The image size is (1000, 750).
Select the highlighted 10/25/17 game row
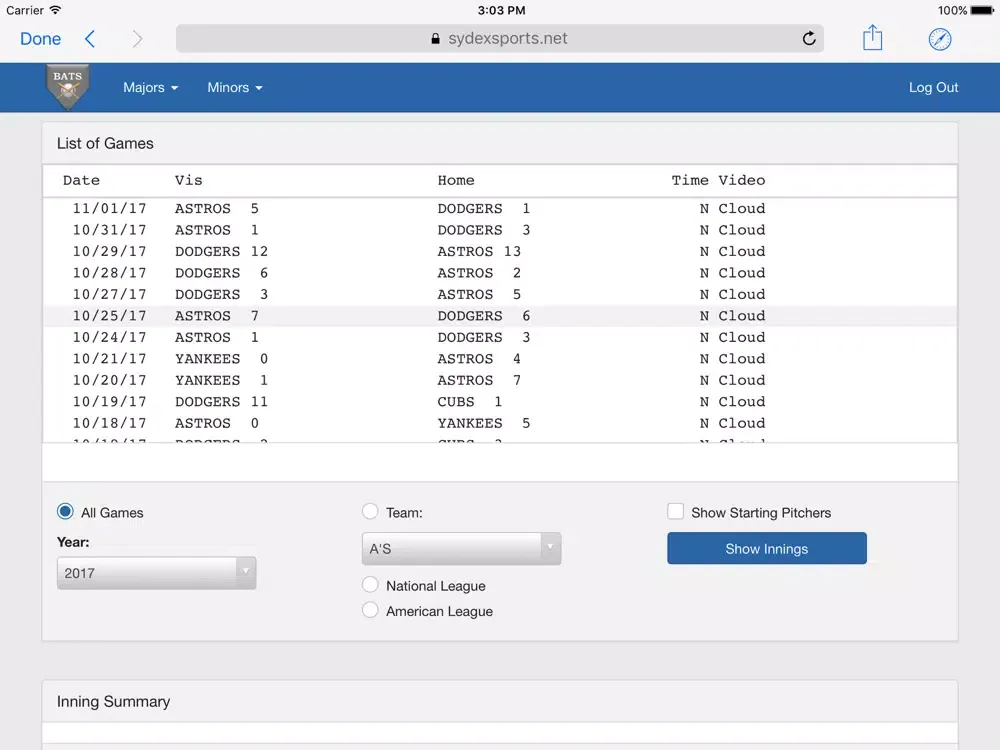click(500, 316)
